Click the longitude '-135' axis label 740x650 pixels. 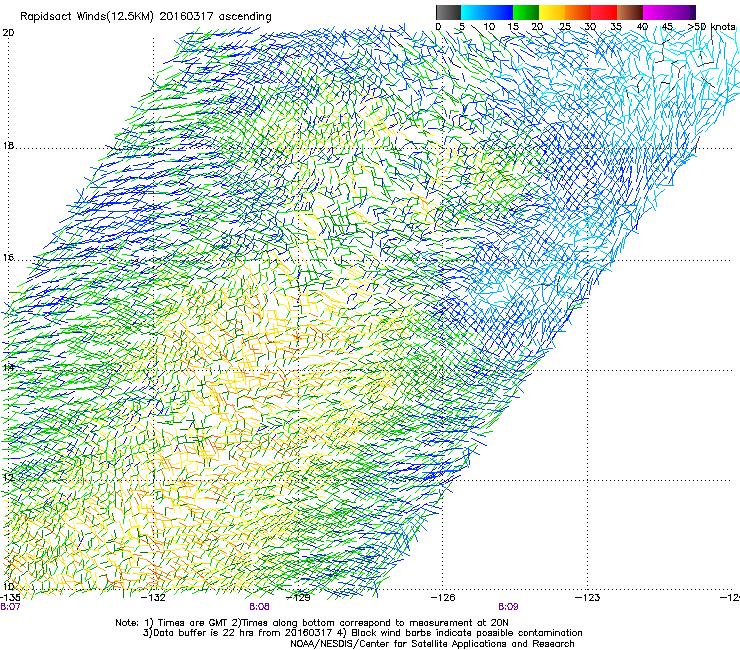10,598
